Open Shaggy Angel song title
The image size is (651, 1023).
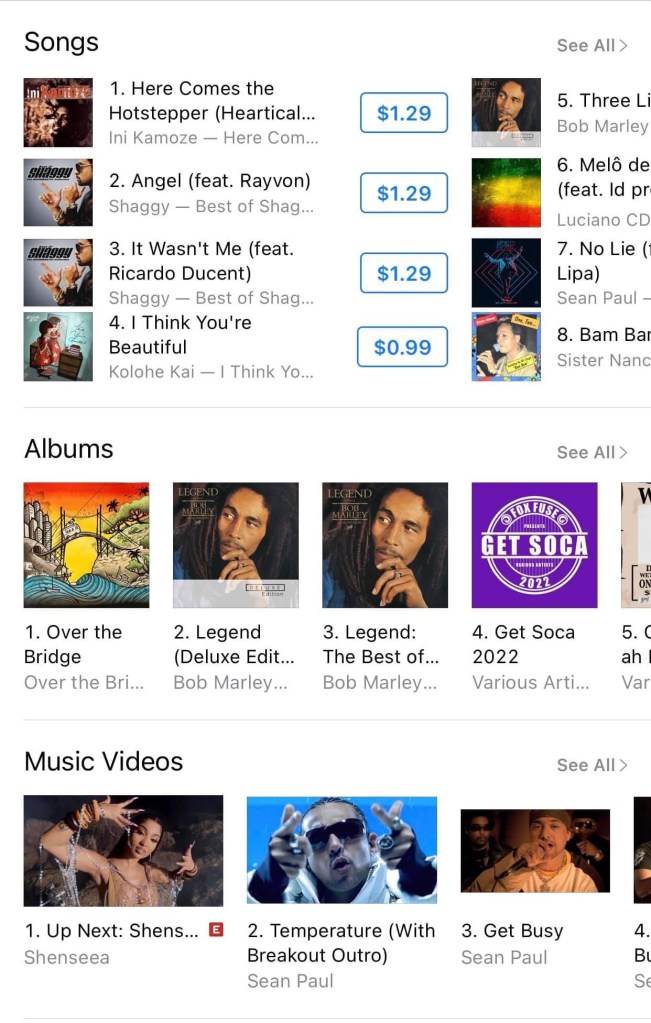click(x=209, y=181)
